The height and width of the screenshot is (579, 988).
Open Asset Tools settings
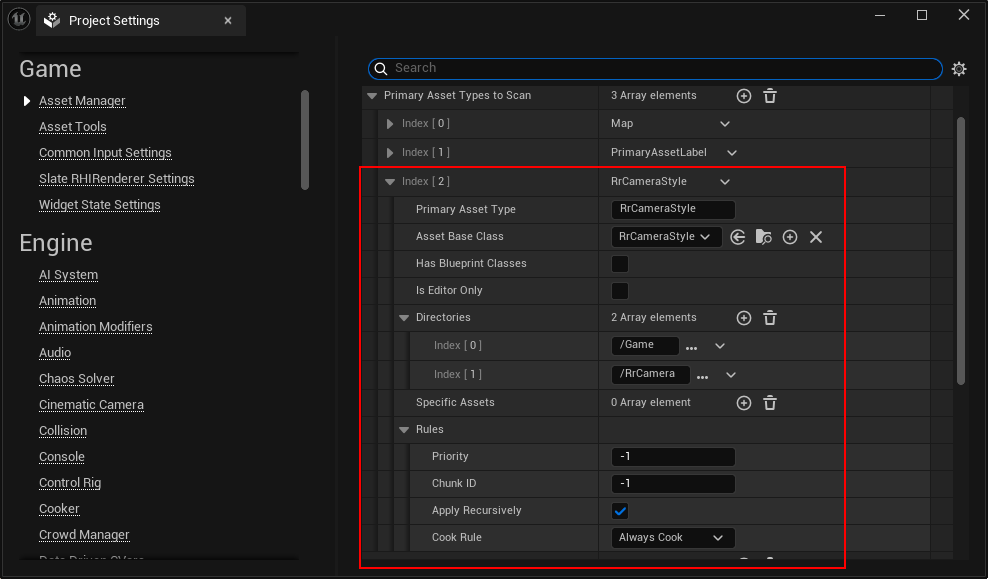point(72,127)
